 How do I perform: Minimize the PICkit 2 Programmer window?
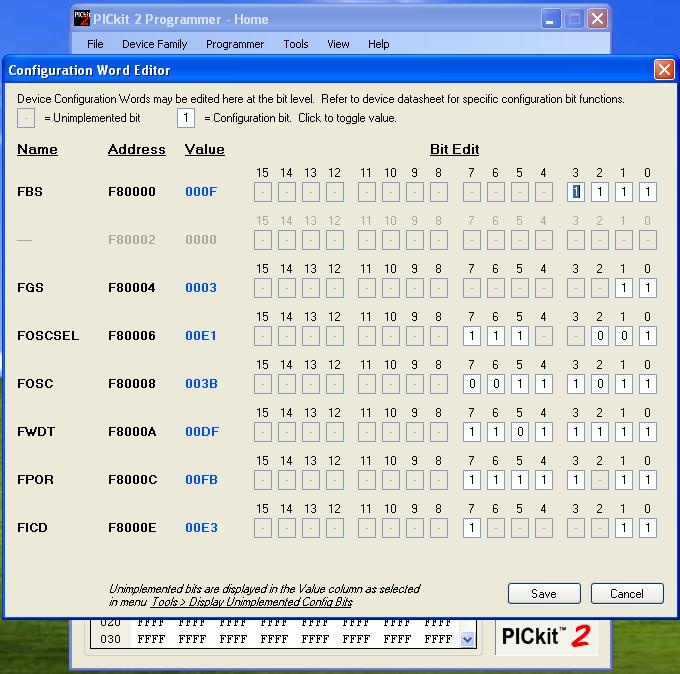(551, 19)
